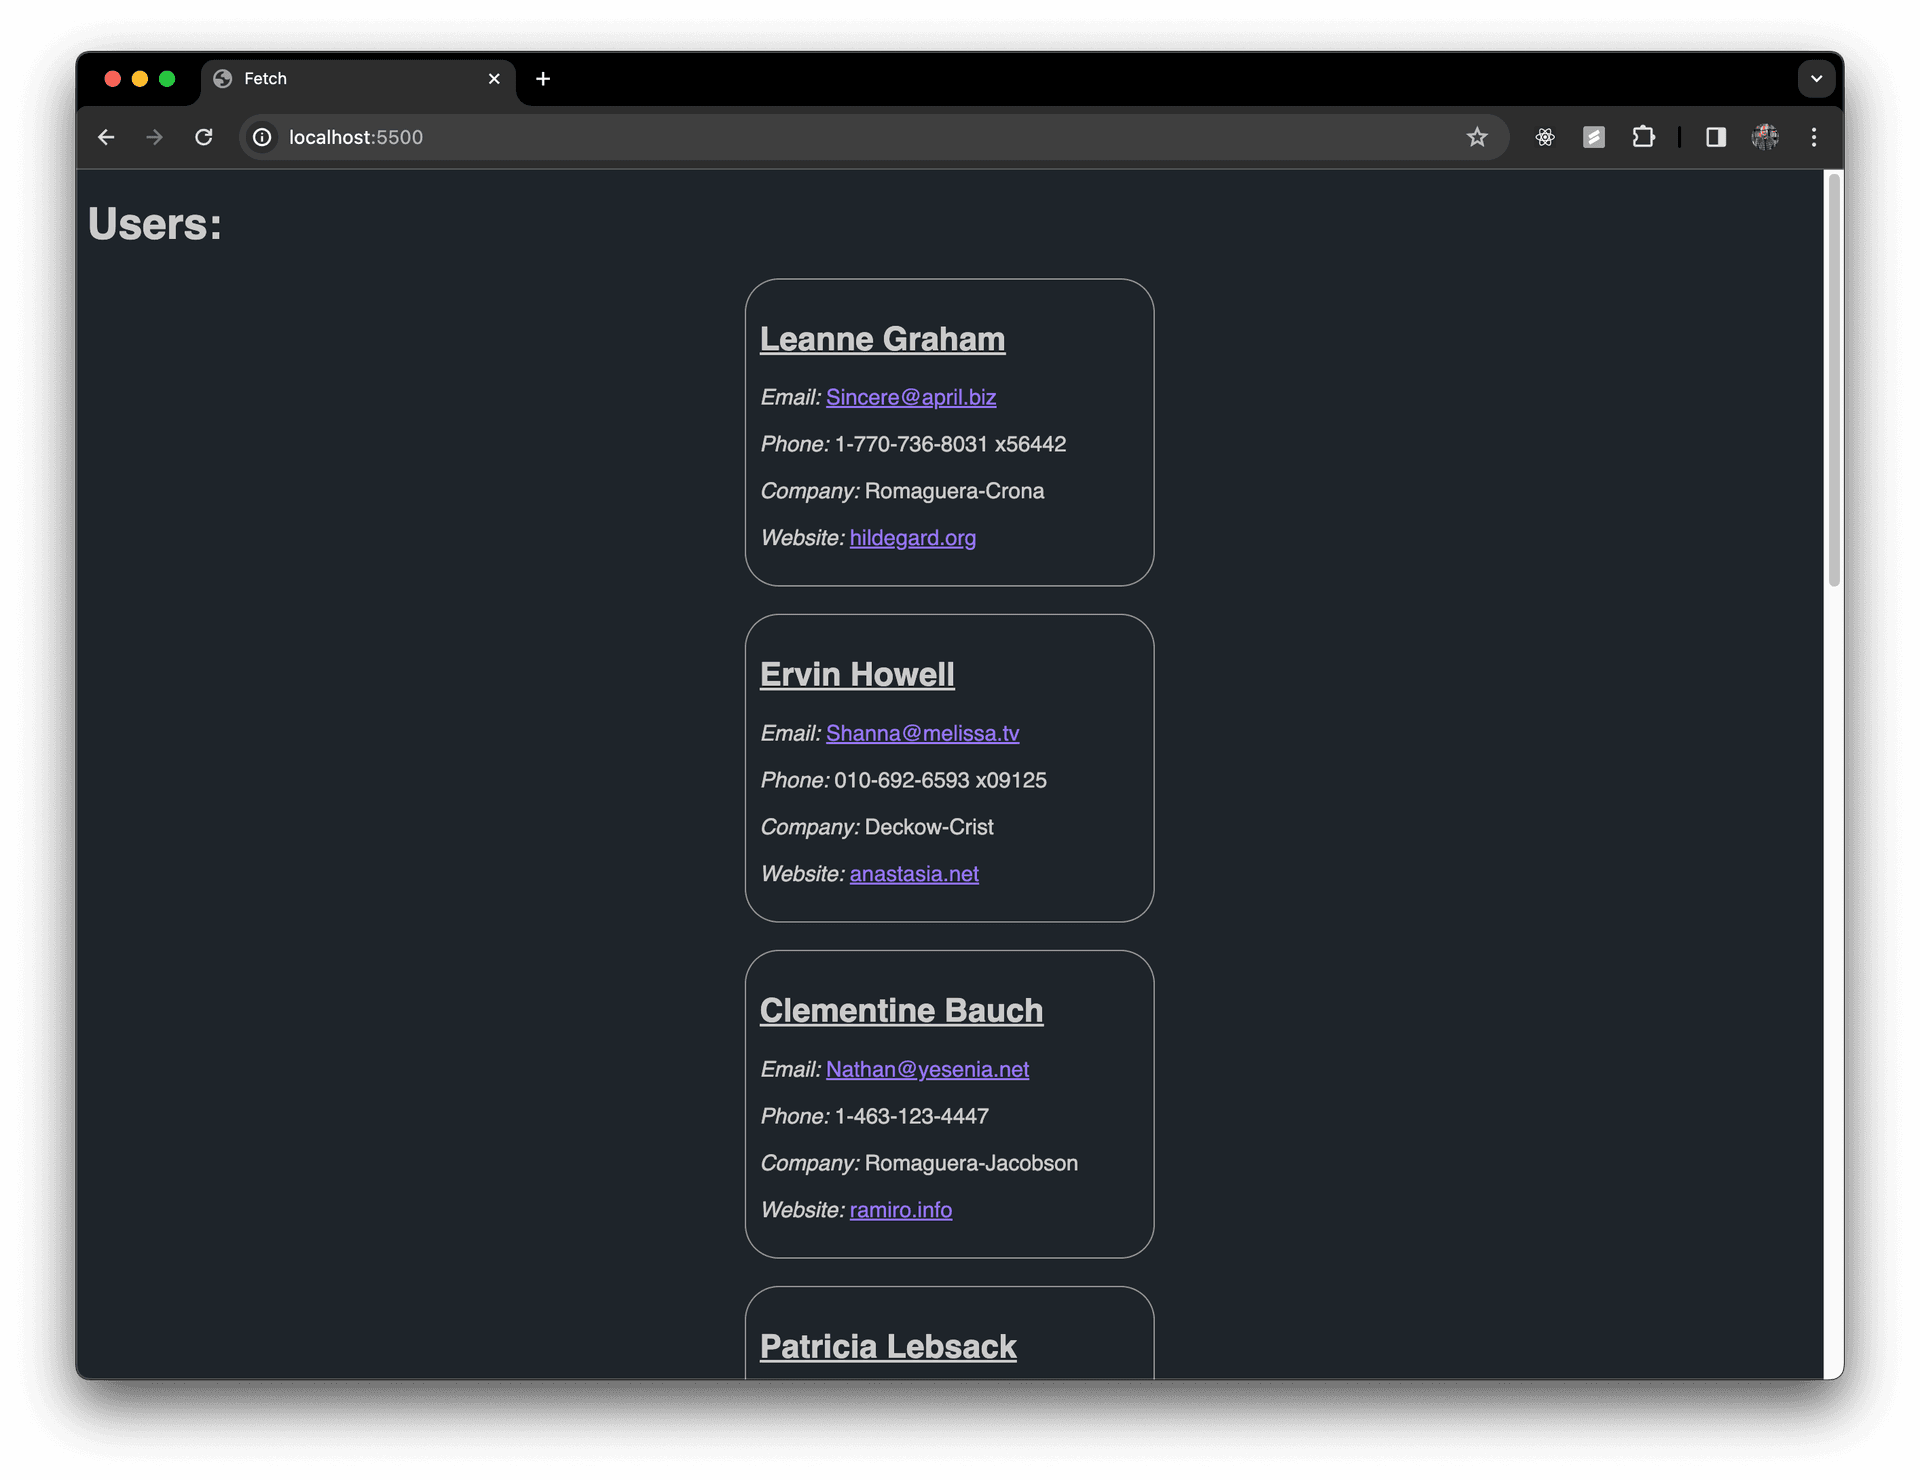Click the anastasia.net website link
Viewport: 1920px width, 1480px height.
913,875
